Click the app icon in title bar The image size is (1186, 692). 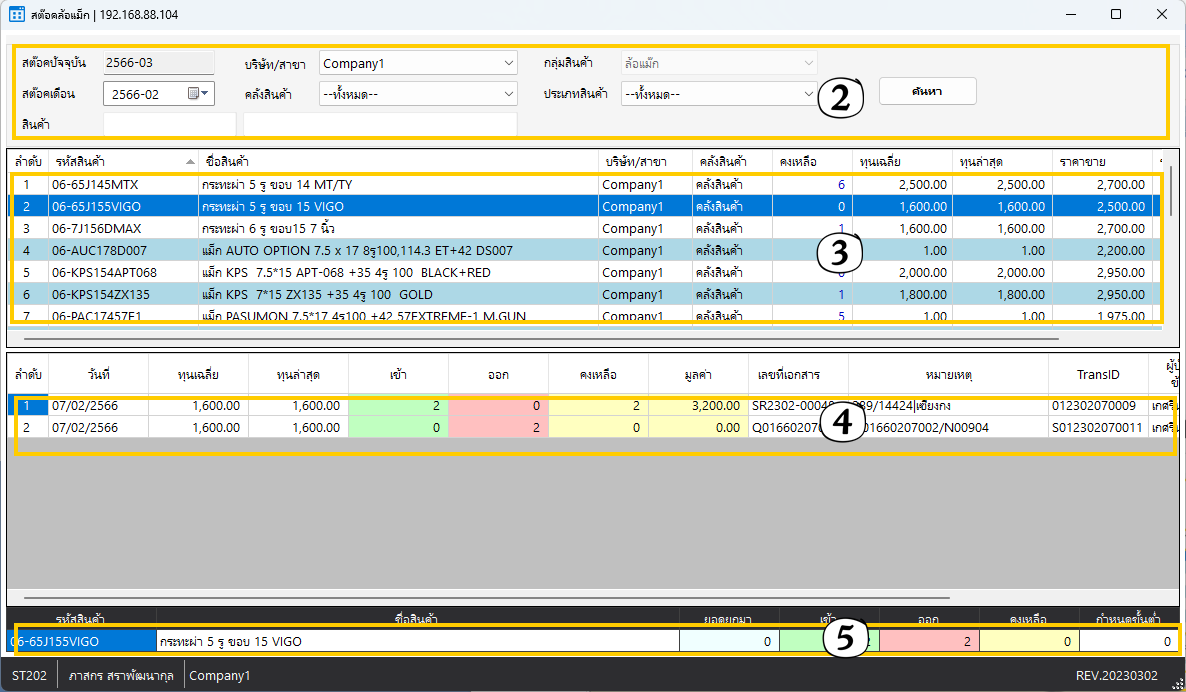tap(16, 15)
